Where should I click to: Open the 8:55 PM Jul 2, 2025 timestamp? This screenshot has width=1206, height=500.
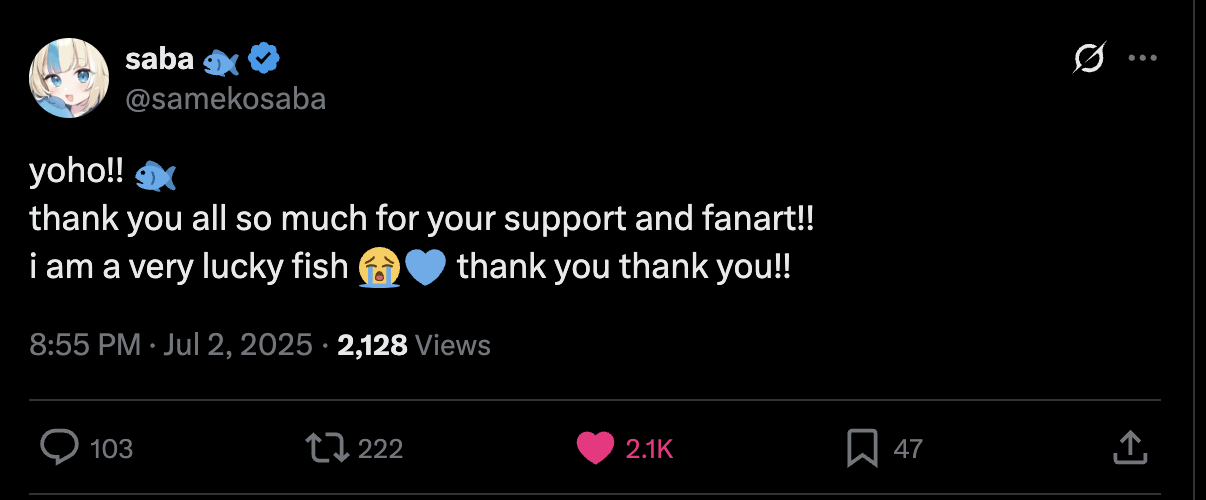click(x=171, y=345)
